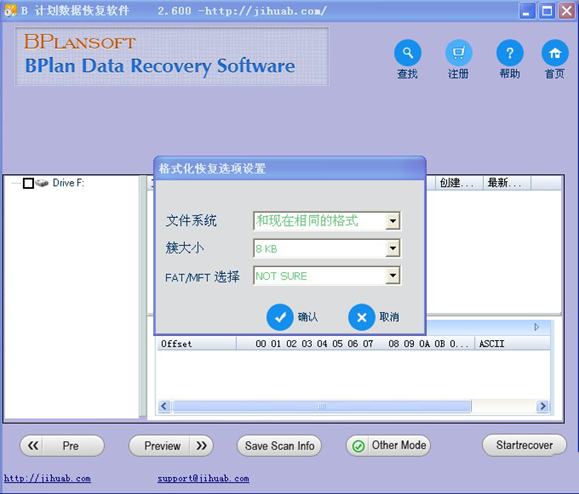Screen dimensions: 579x494
Task: Click the BPlan Data Recovery Software banner
Action: pyautogui.click(x=172, y=56)
